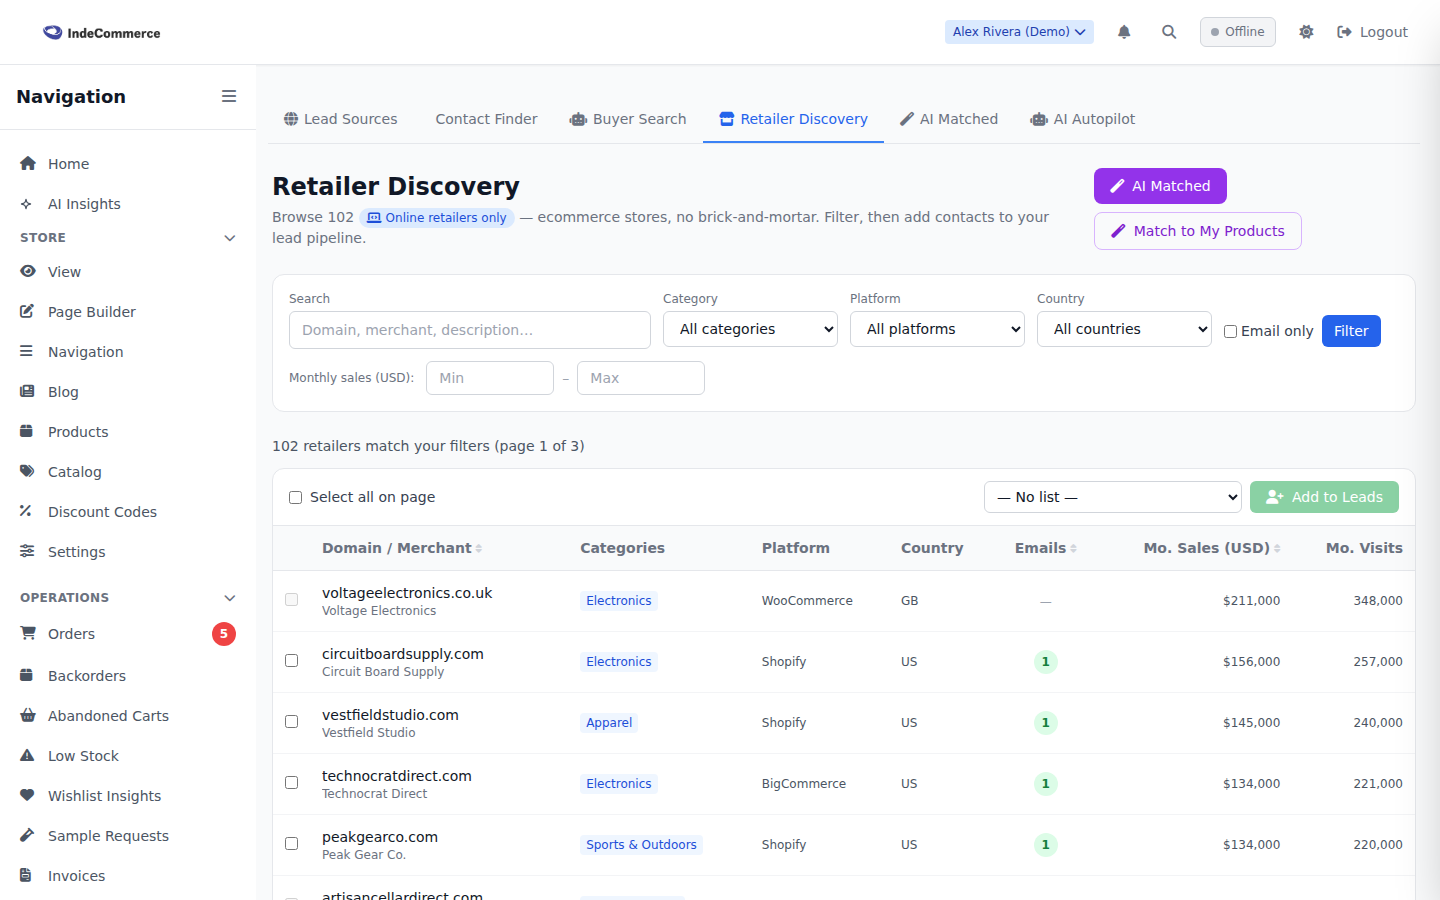Tick the technocratdirect.com row checkbox
1440x900 pixels.
click(291, 783)
